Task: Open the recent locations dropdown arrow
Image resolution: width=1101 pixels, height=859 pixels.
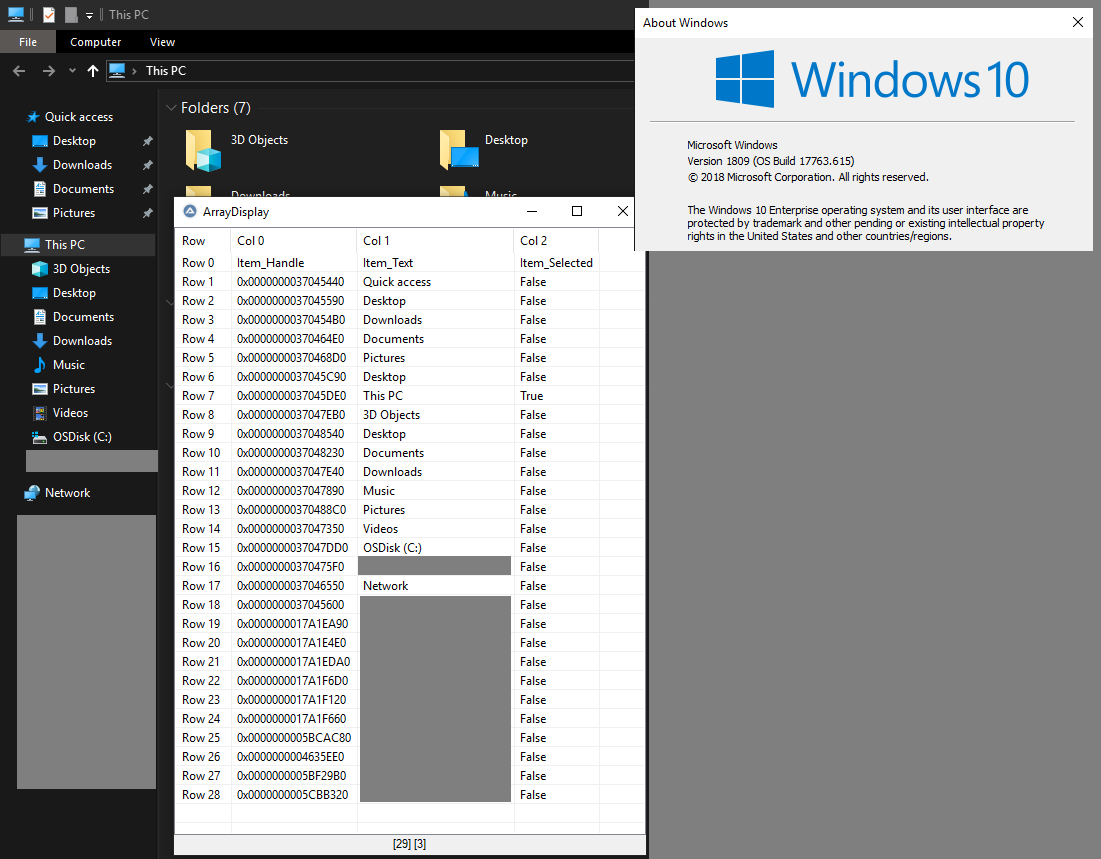Action: pyautogui.click(x=72, y=71)
